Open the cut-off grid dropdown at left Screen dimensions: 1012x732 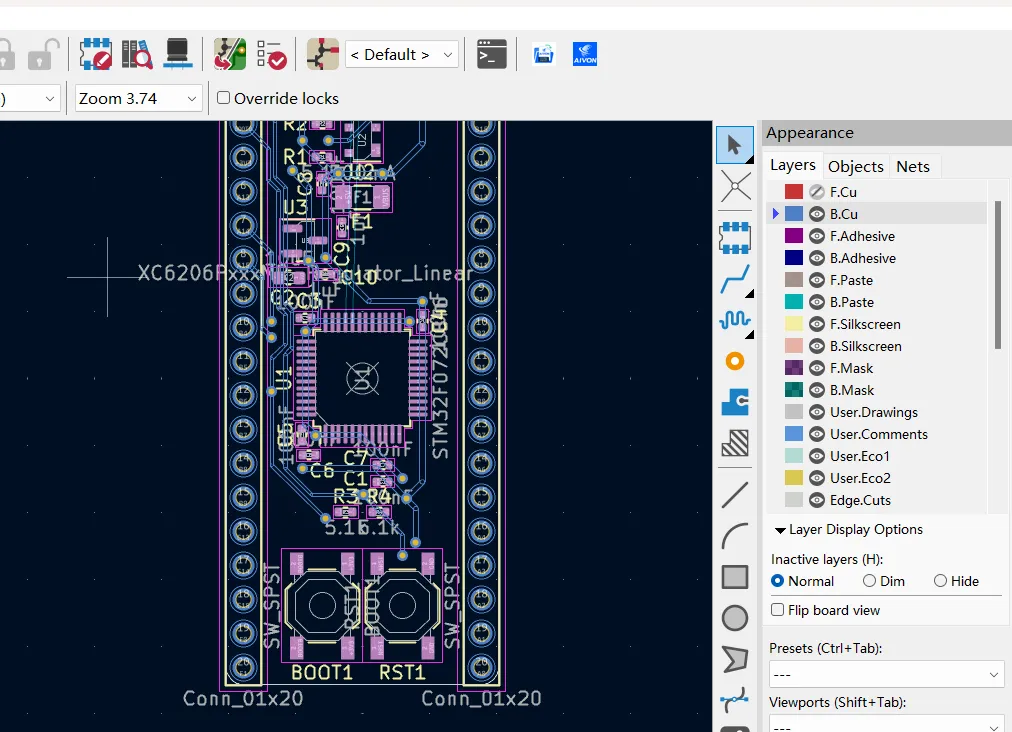pyautogui.click(x=30, y=98)
